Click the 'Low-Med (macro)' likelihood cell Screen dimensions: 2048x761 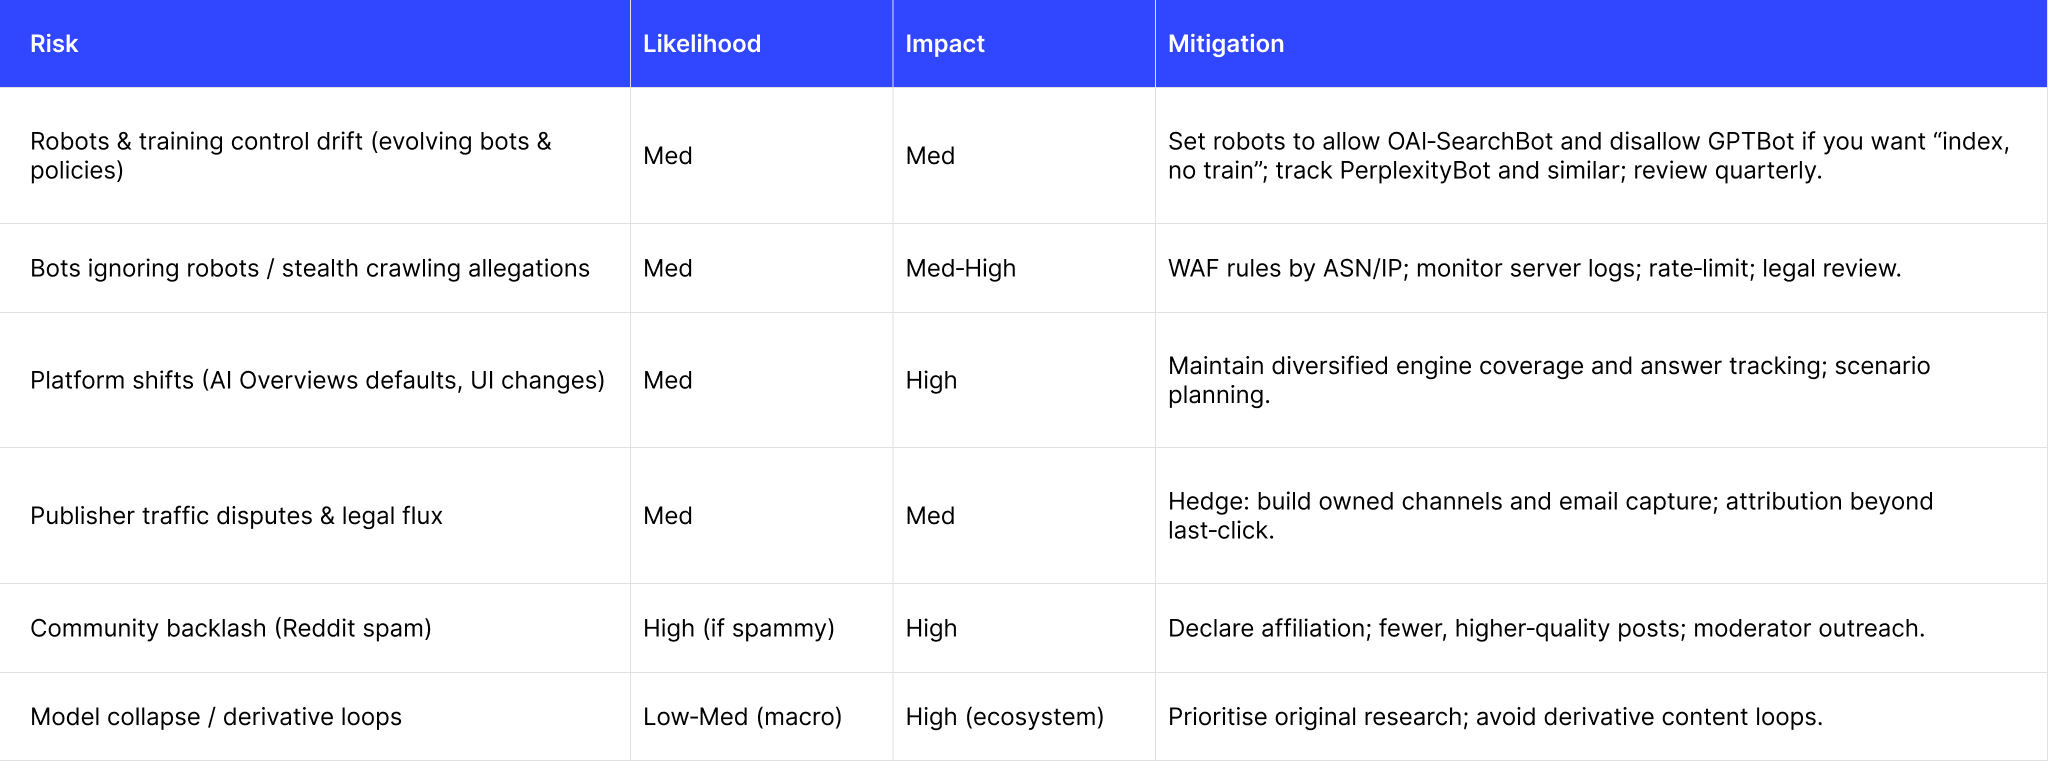click(x=742, y=717)
